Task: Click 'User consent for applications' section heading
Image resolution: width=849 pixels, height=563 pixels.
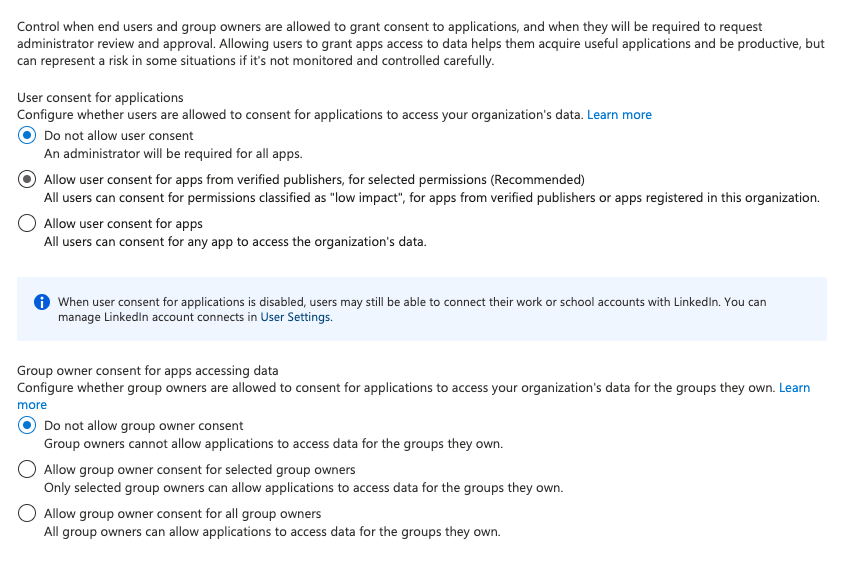Action: point(100,97)
